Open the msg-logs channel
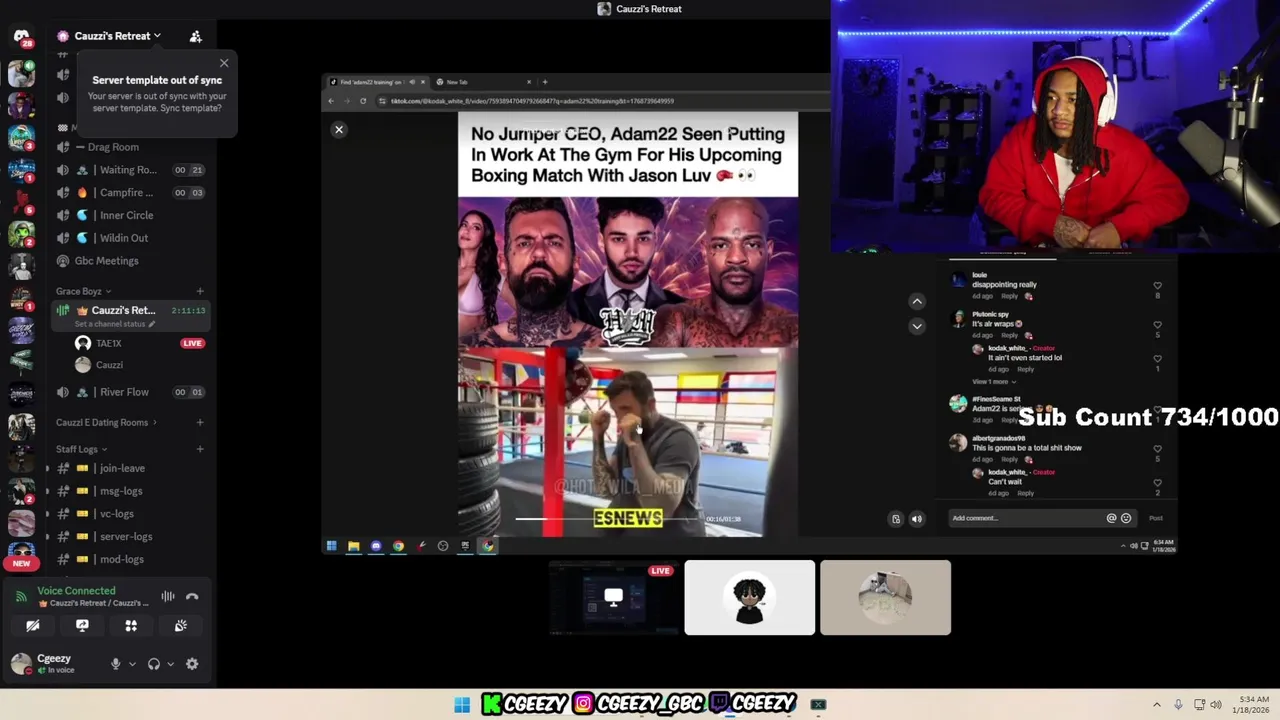Viewport: 1280px width, 720px height. [x=131, y=491]
